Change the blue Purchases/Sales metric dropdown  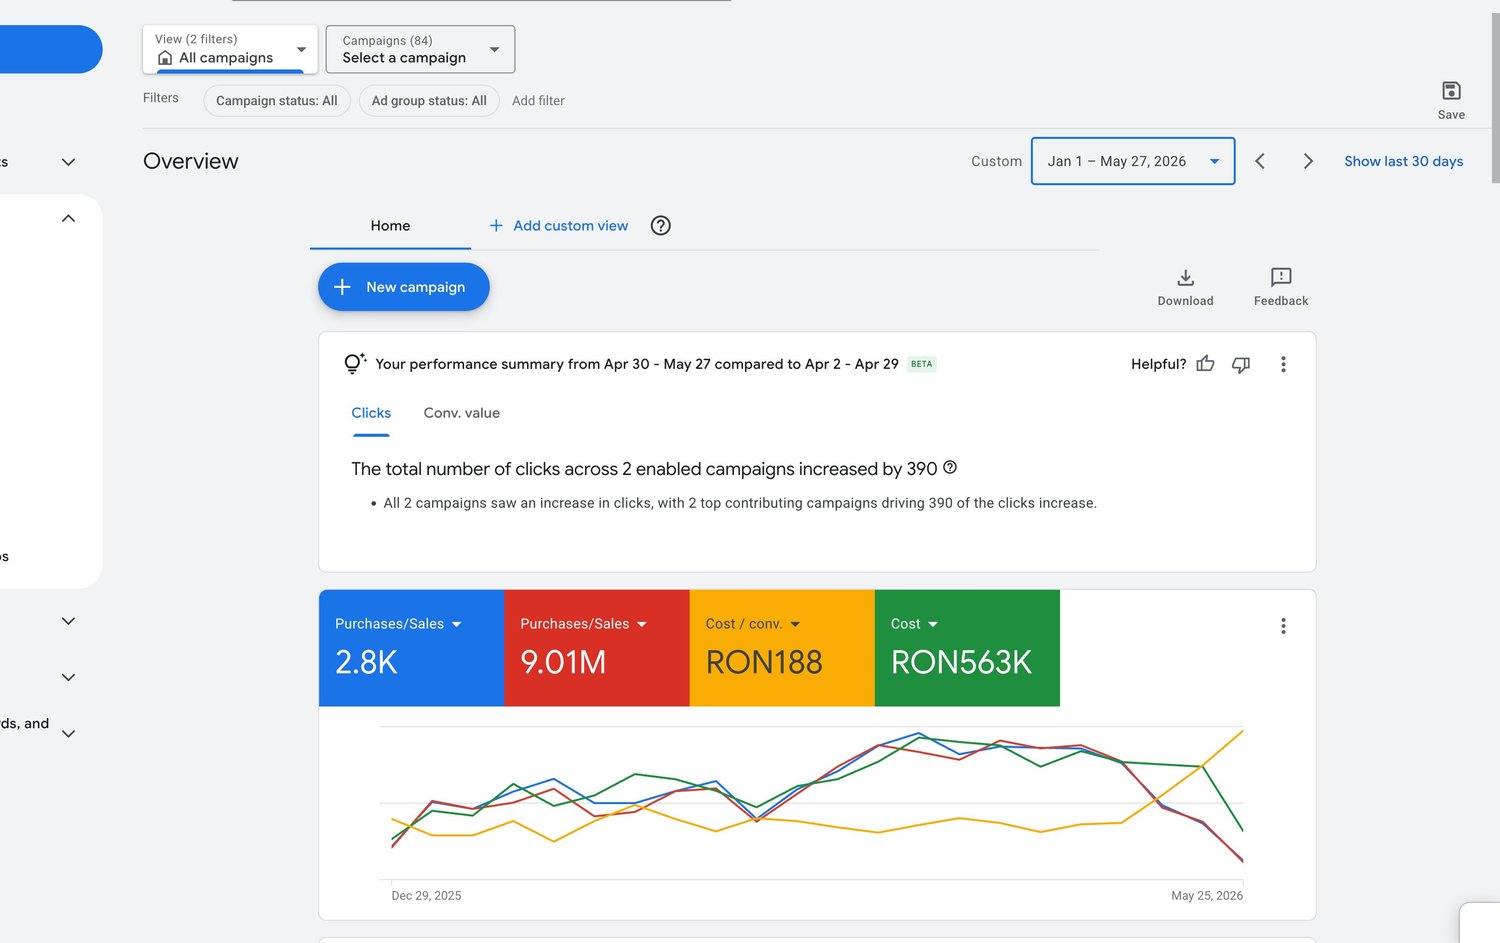[398, 624]
